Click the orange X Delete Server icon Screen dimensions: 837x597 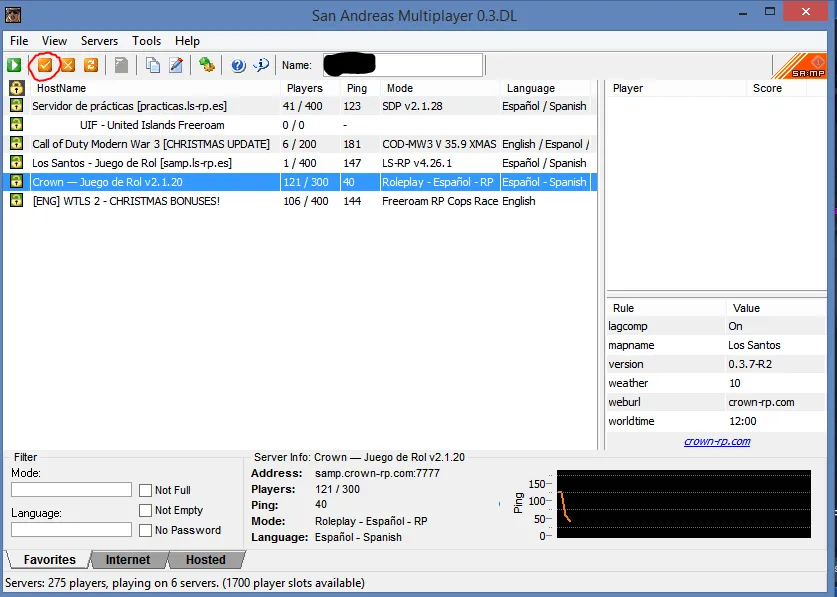68,65
